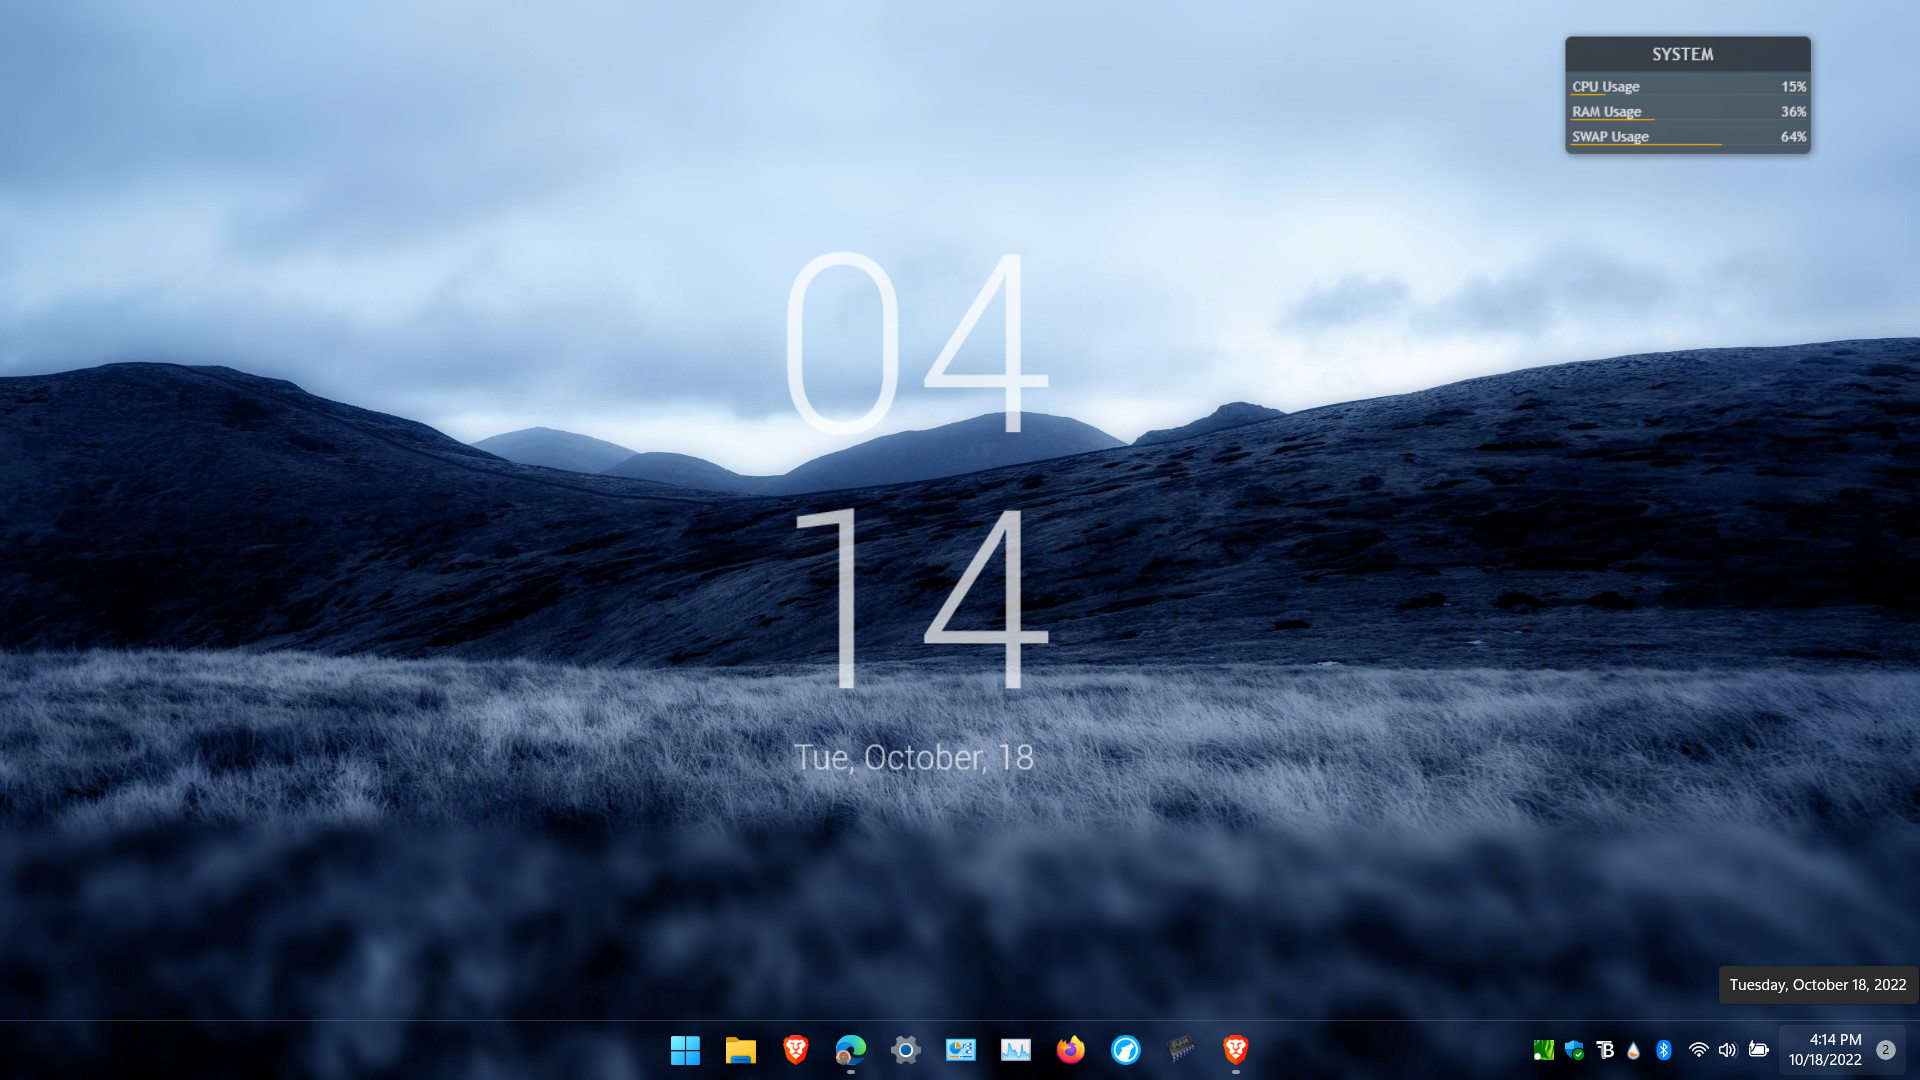Click the volume speaker tray icon
Viewport: 1920px width, 1080px height.
coord(1727,1050)
